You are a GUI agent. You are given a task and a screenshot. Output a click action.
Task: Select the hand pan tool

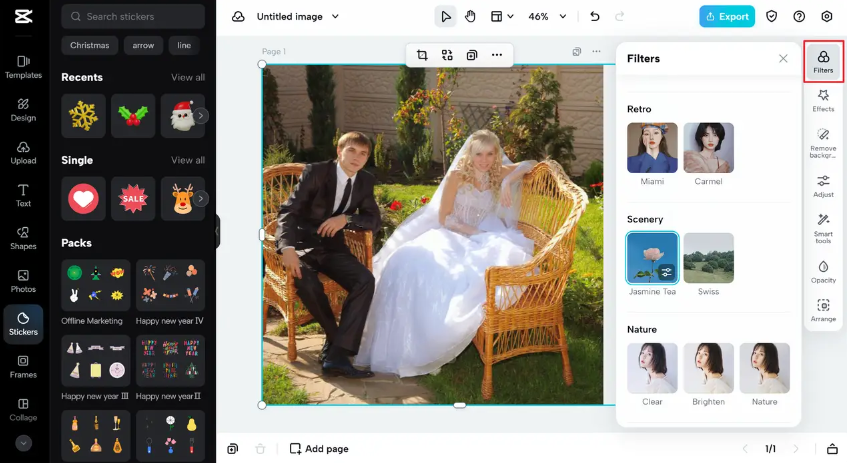470,17
